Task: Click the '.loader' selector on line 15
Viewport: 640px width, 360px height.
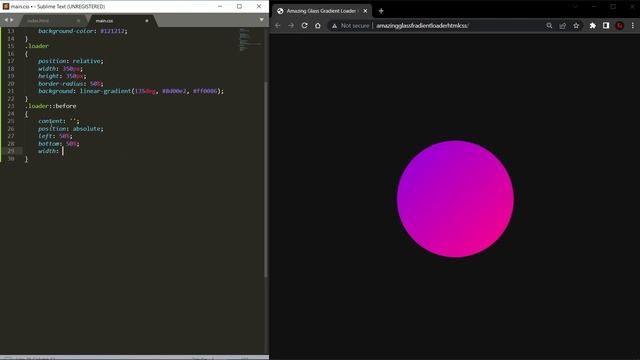Action: [x=37, y=46]
